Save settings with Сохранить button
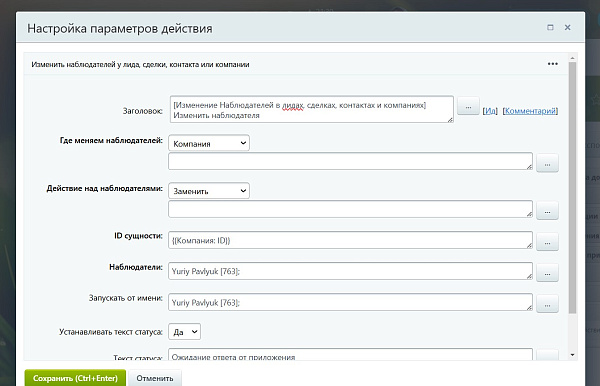The image size is (600, 386). click(75, 378)
